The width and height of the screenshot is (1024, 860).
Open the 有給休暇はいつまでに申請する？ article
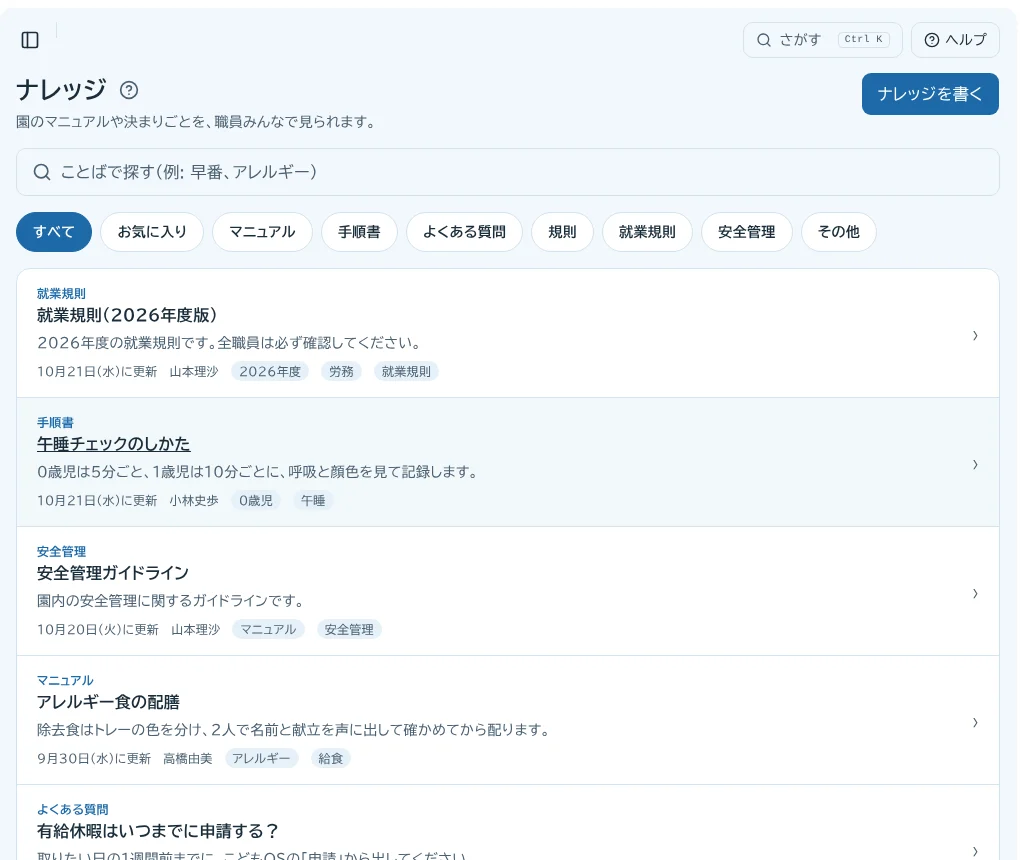click(x=158, y=831)
